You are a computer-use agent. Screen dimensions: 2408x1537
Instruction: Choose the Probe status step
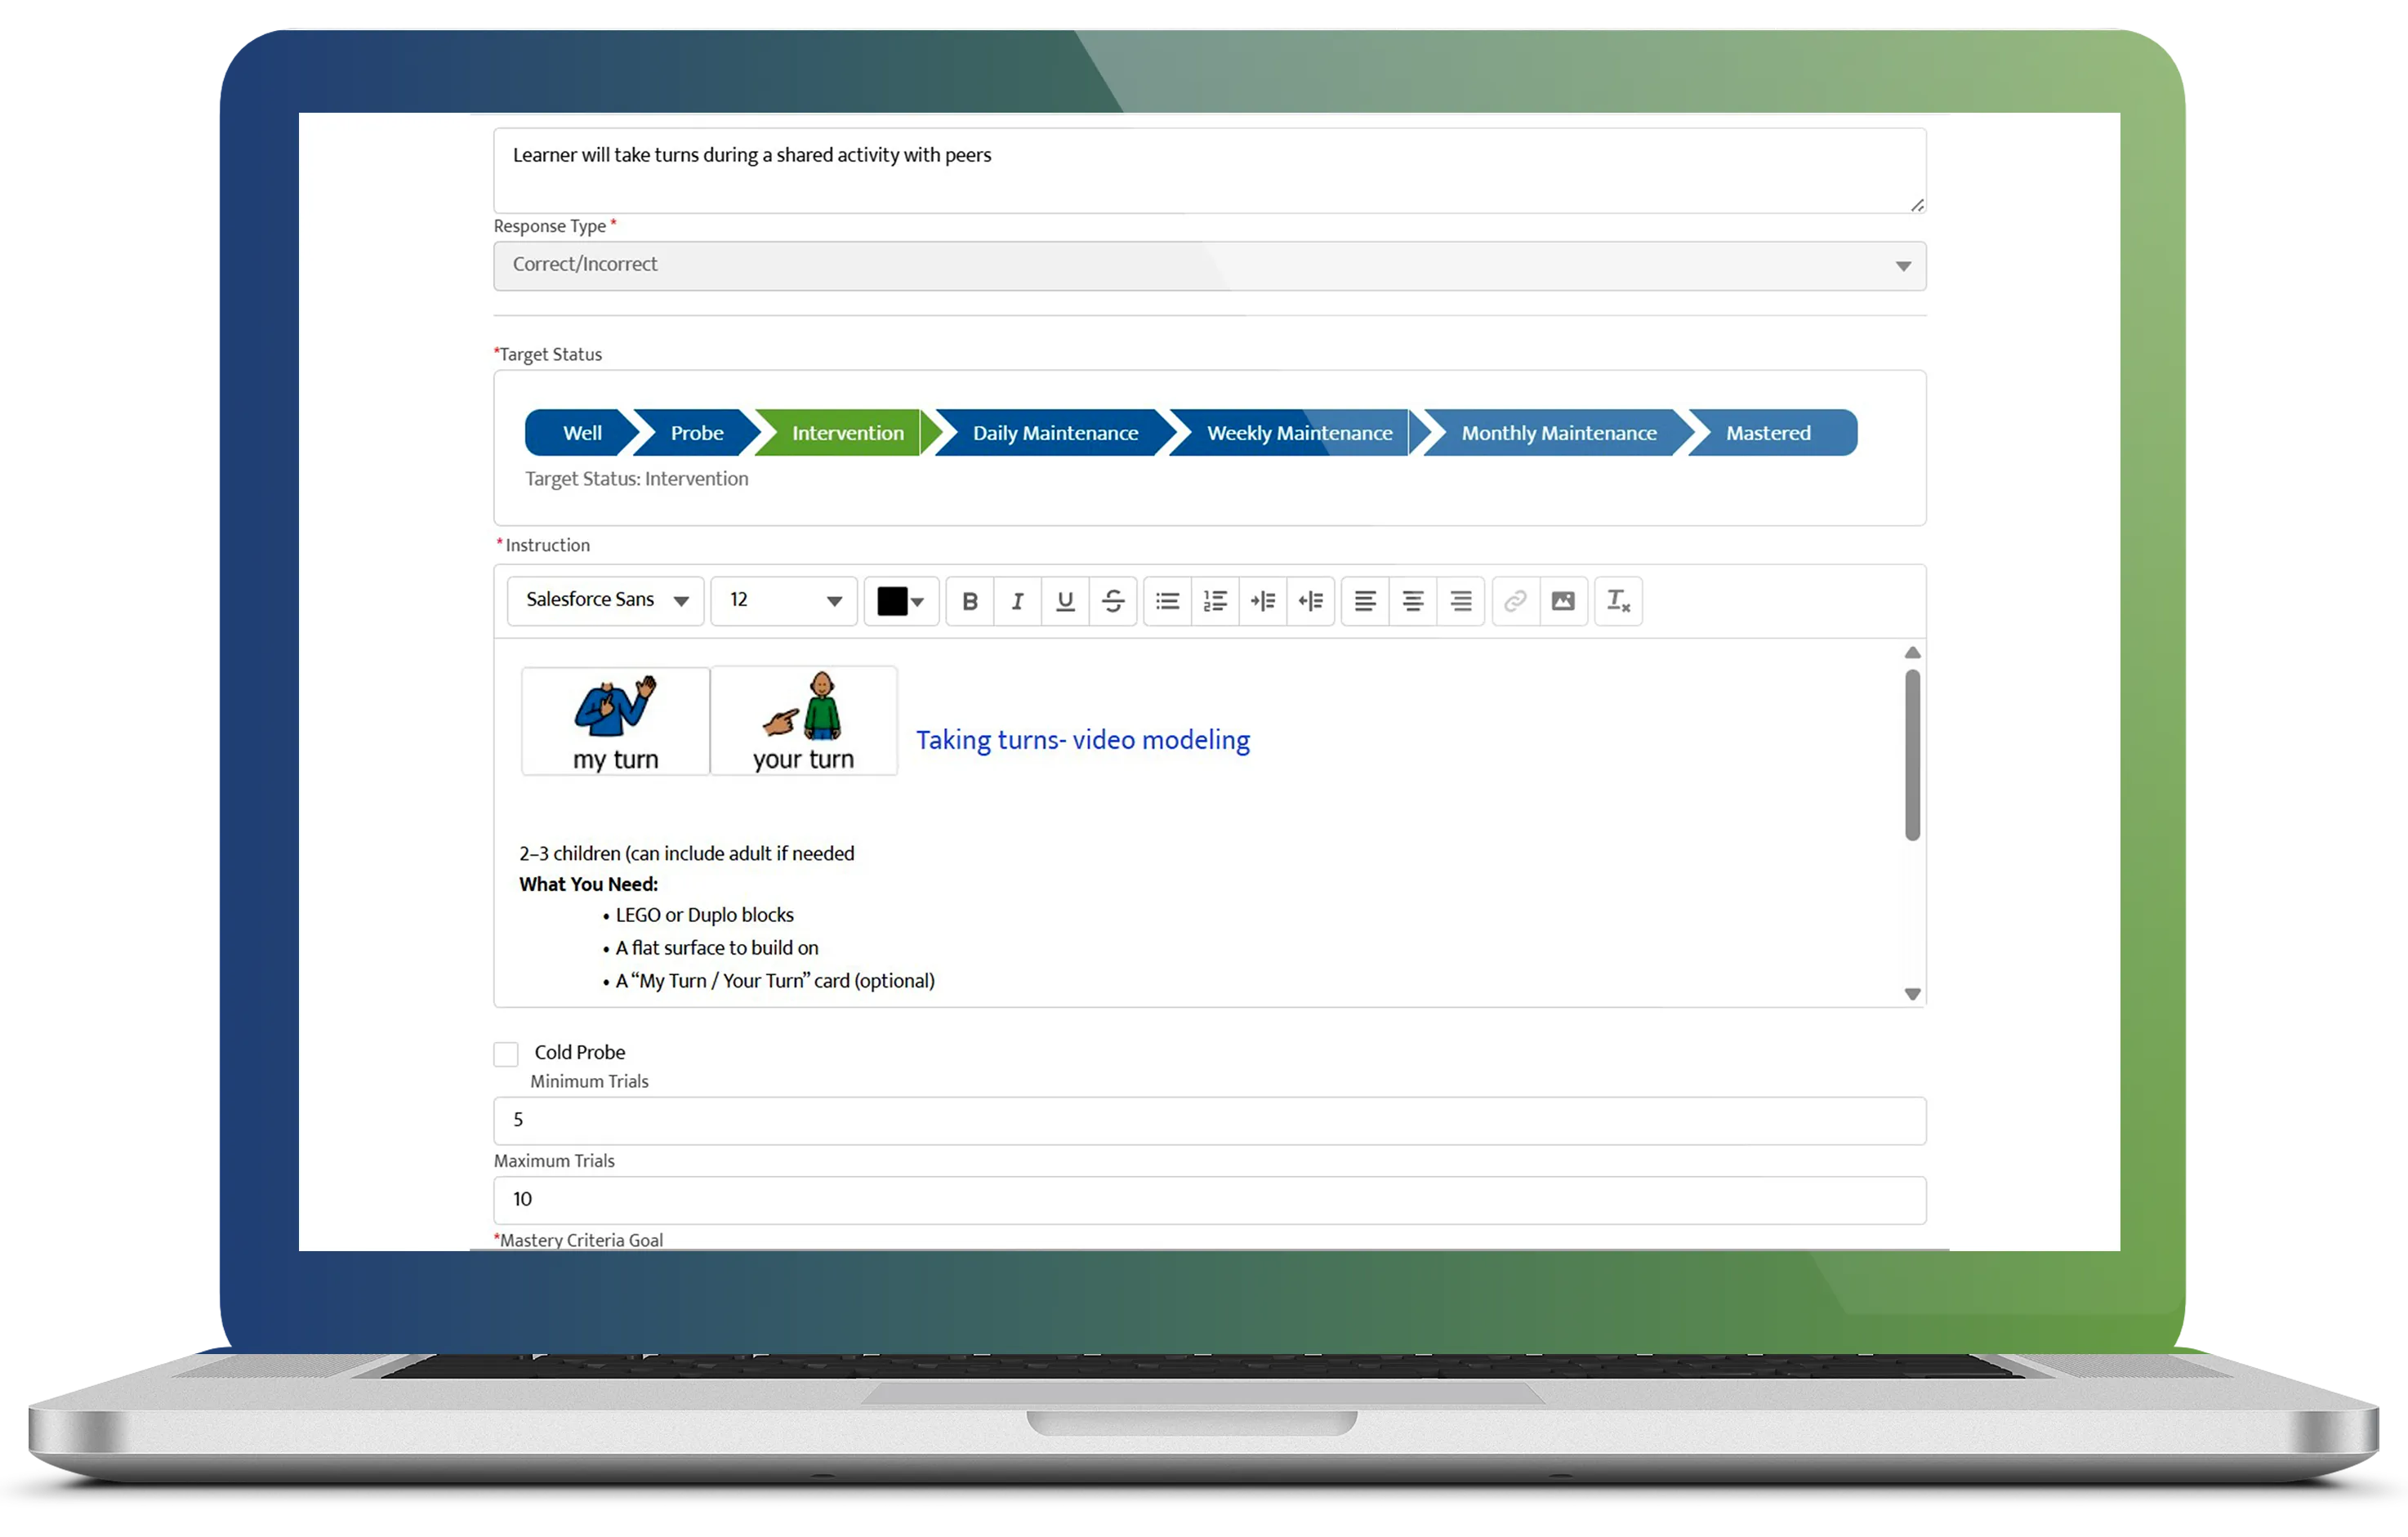pos(697,433)
